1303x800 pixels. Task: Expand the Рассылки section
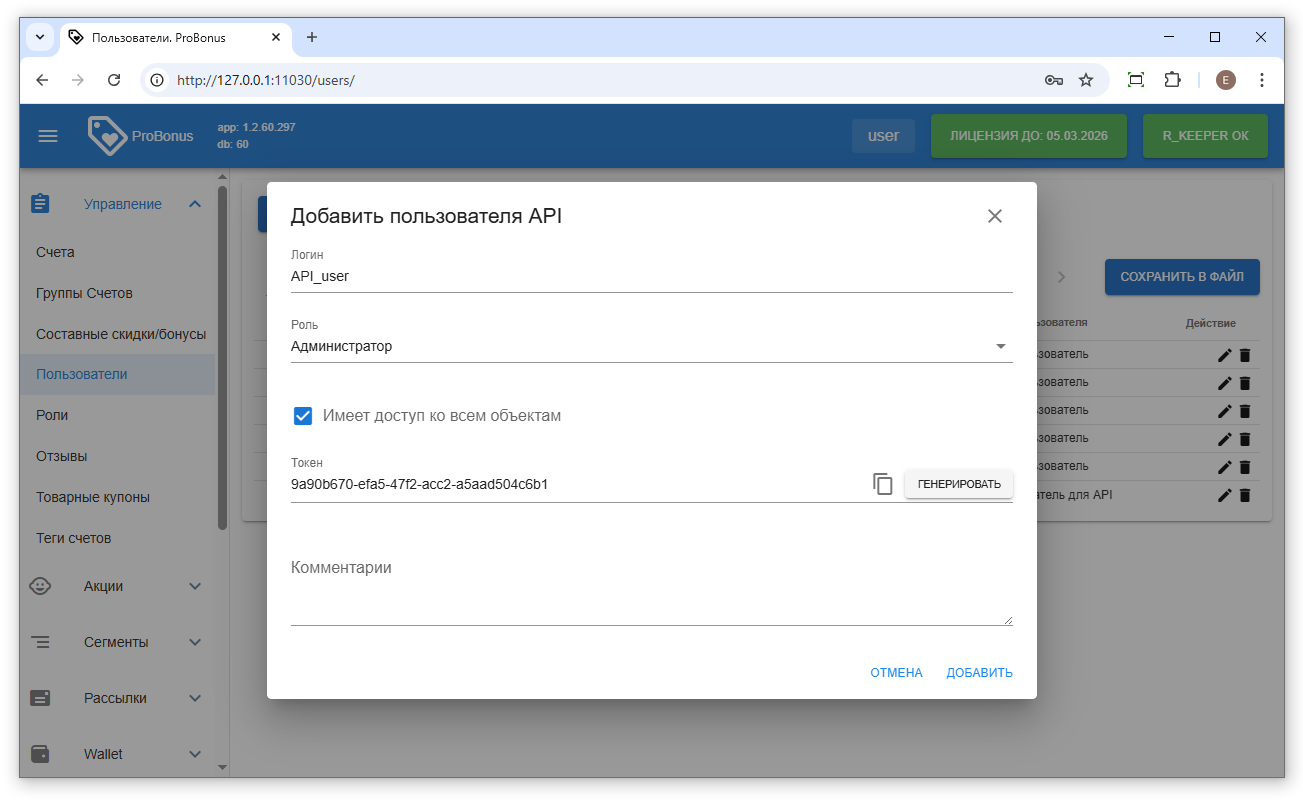click(x=195, y=698)
